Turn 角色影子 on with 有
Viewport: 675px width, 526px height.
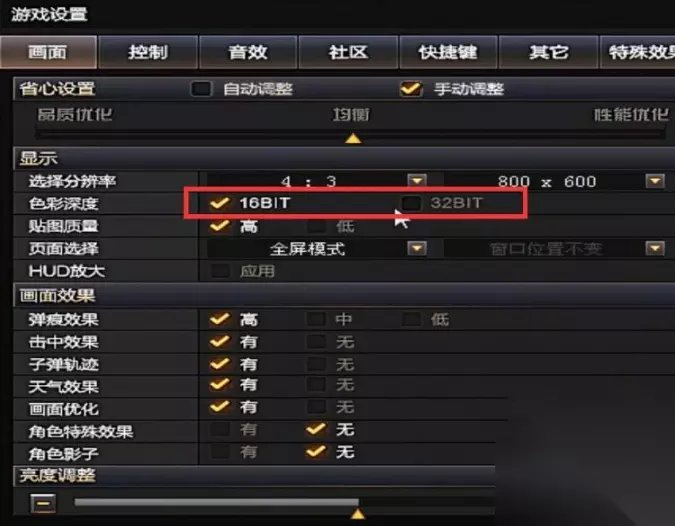coord(220,452)
